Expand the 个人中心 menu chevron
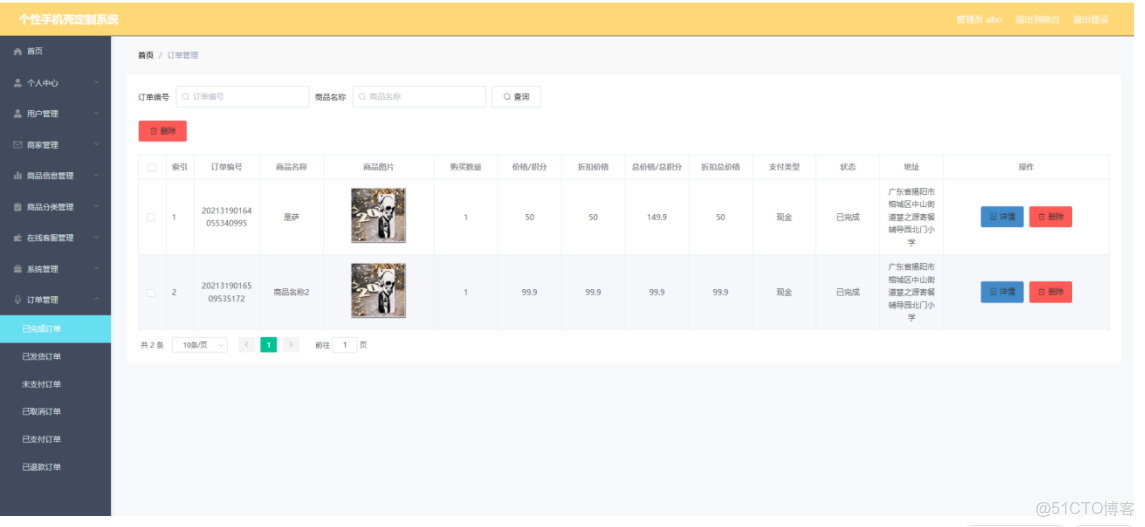1145x527 pixels. tap(96, 82)
